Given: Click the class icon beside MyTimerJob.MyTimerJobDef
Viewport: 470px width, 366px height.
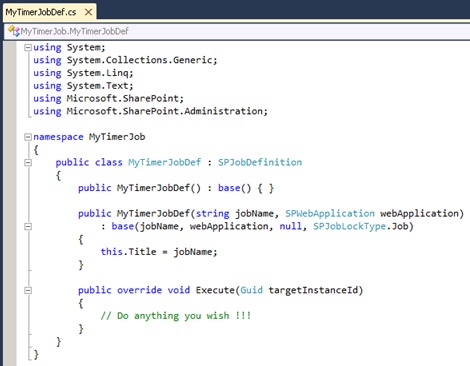Looking at the screenshot, I should 13,31.
